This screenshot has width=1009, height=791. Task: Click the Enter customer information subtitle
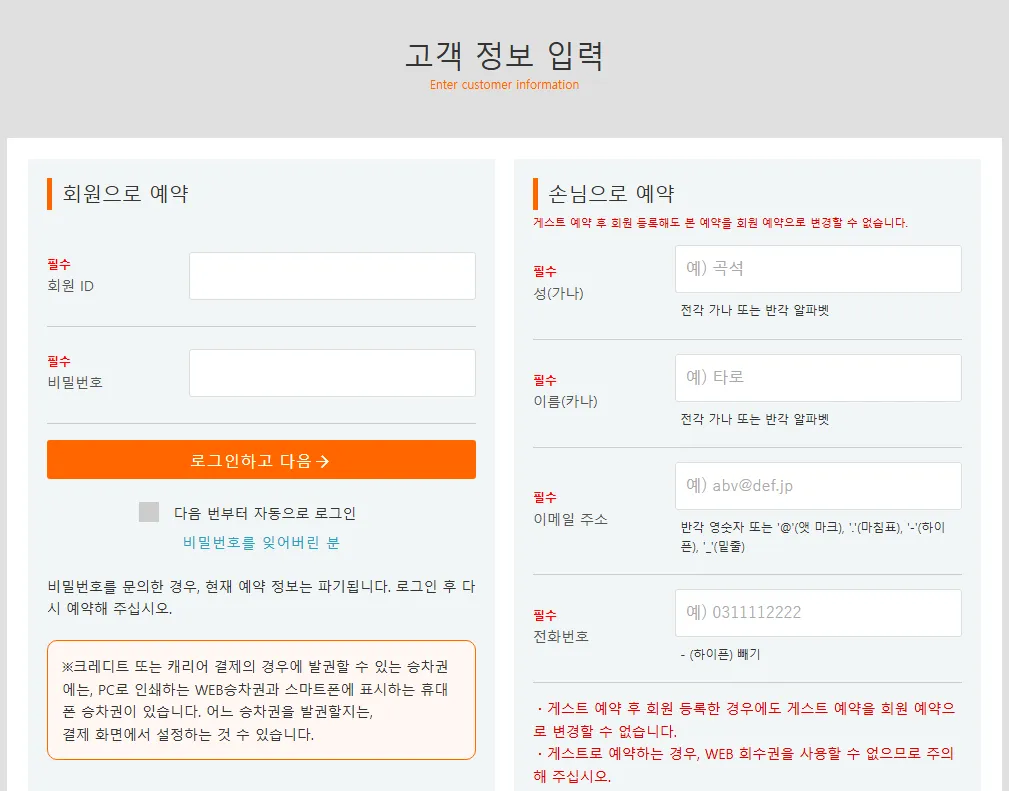(504, 85)
